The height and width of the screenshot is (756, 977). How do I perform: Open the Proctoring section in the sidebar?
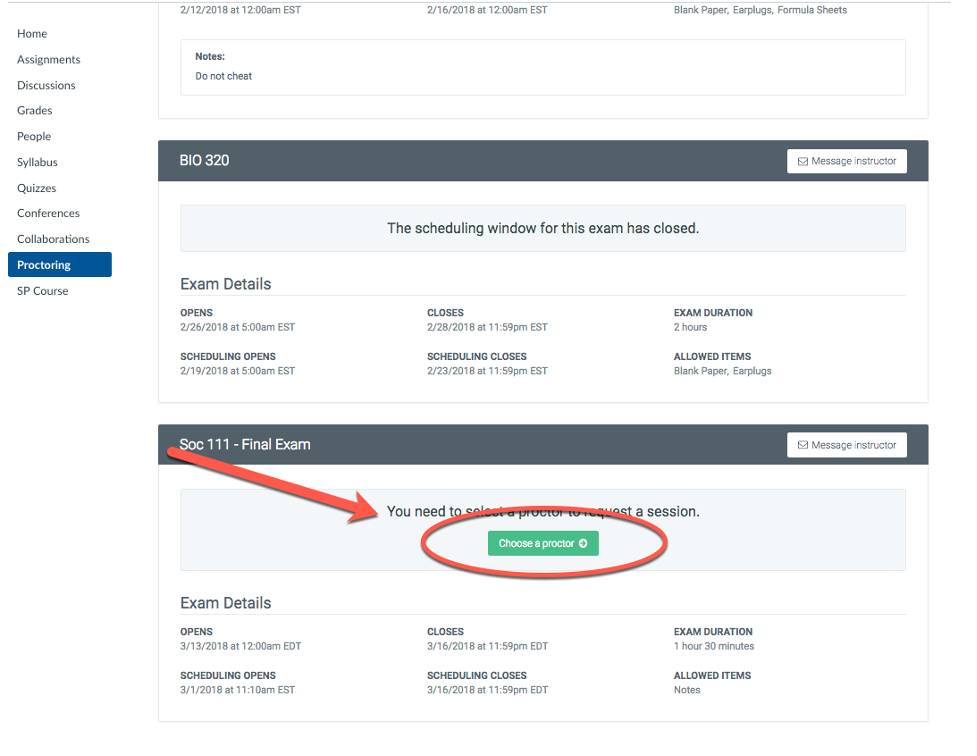44,264
